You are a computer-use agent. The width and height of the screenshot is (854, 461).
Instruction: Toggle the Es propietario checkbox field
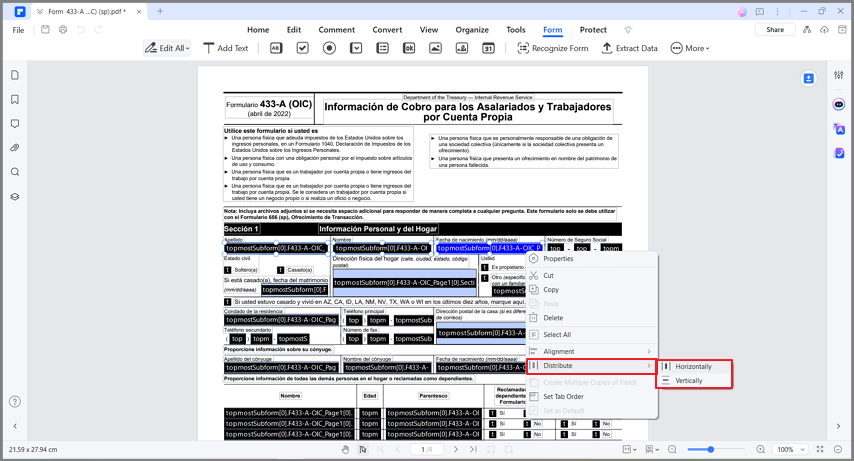(x=485, y=268)
